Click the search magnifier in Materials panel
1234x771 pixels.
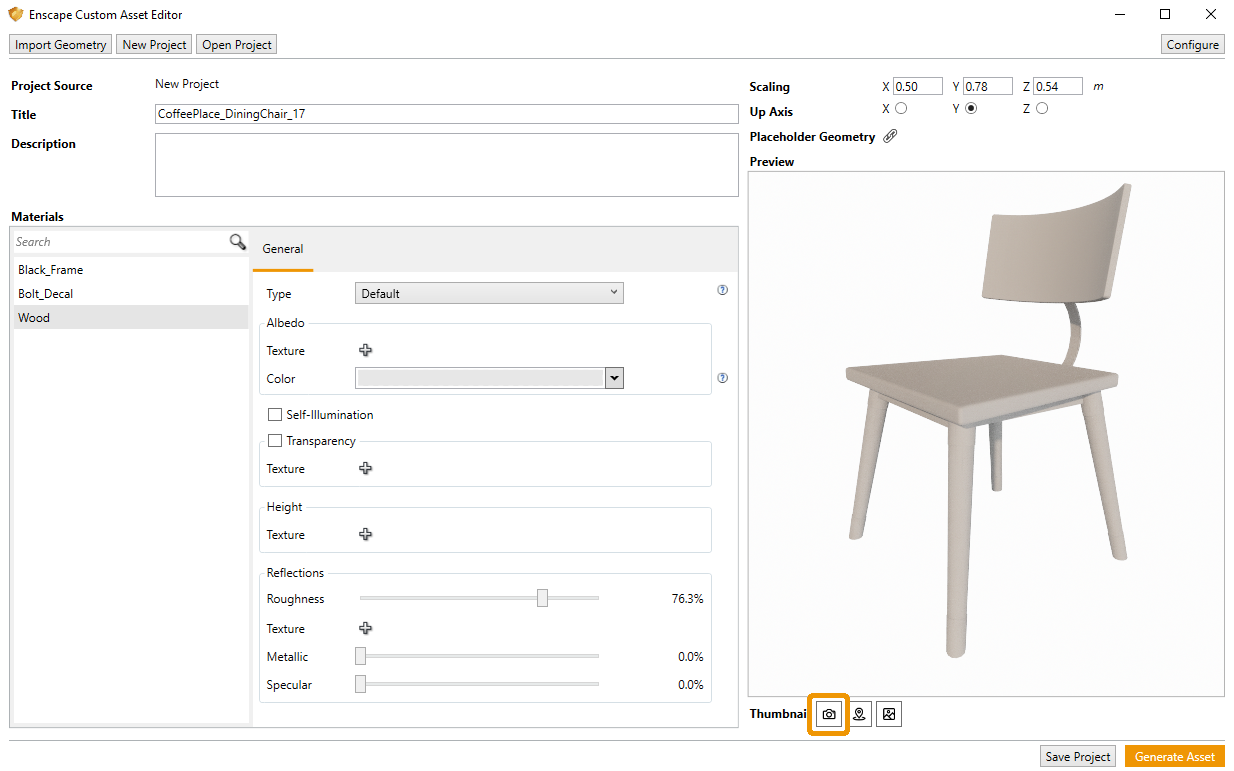[x=237, y=241]
